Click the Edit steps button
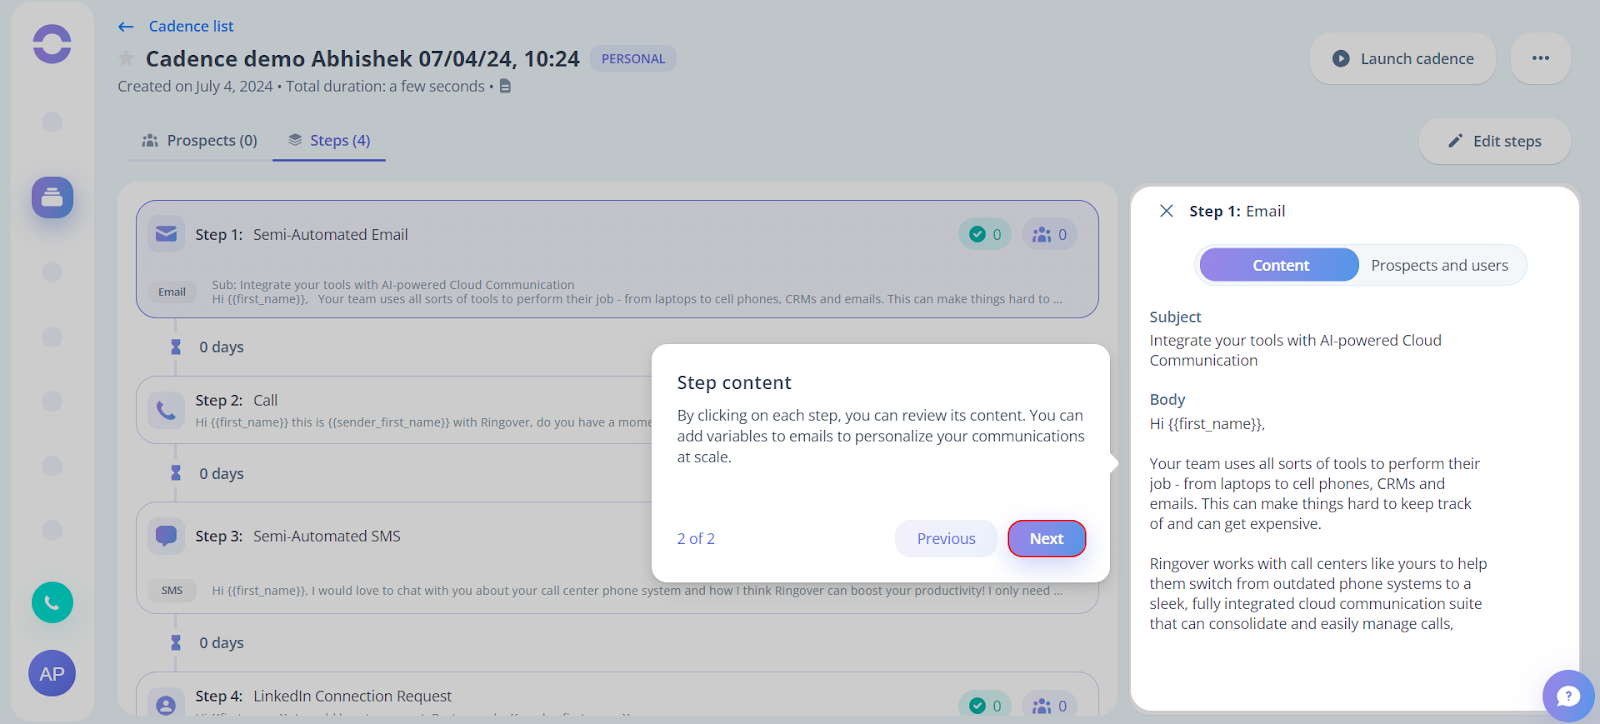Viewport: 1600px width, 724px height. (x=1495, y=141)
